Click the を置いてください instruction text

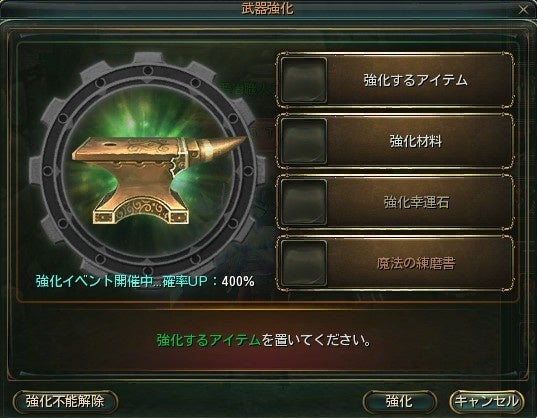tap(316, 340)
